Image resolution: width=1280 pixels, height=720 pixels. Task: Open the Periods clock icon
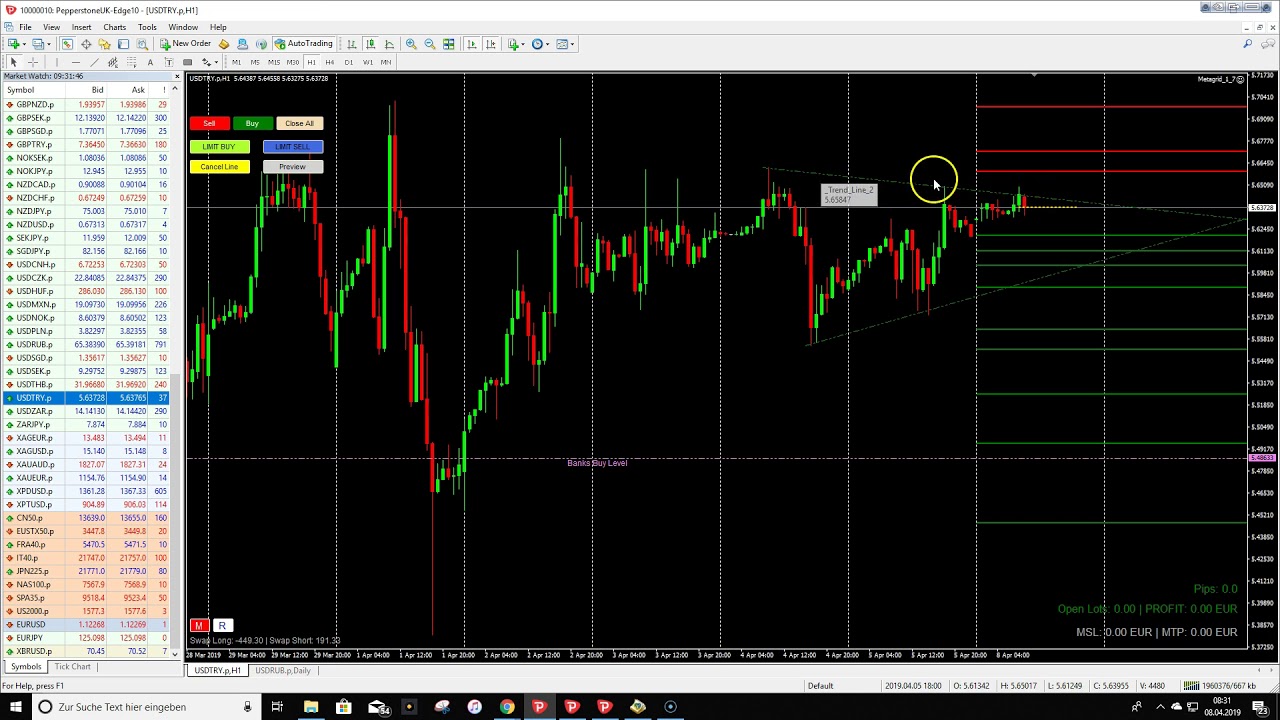point(538,44)
